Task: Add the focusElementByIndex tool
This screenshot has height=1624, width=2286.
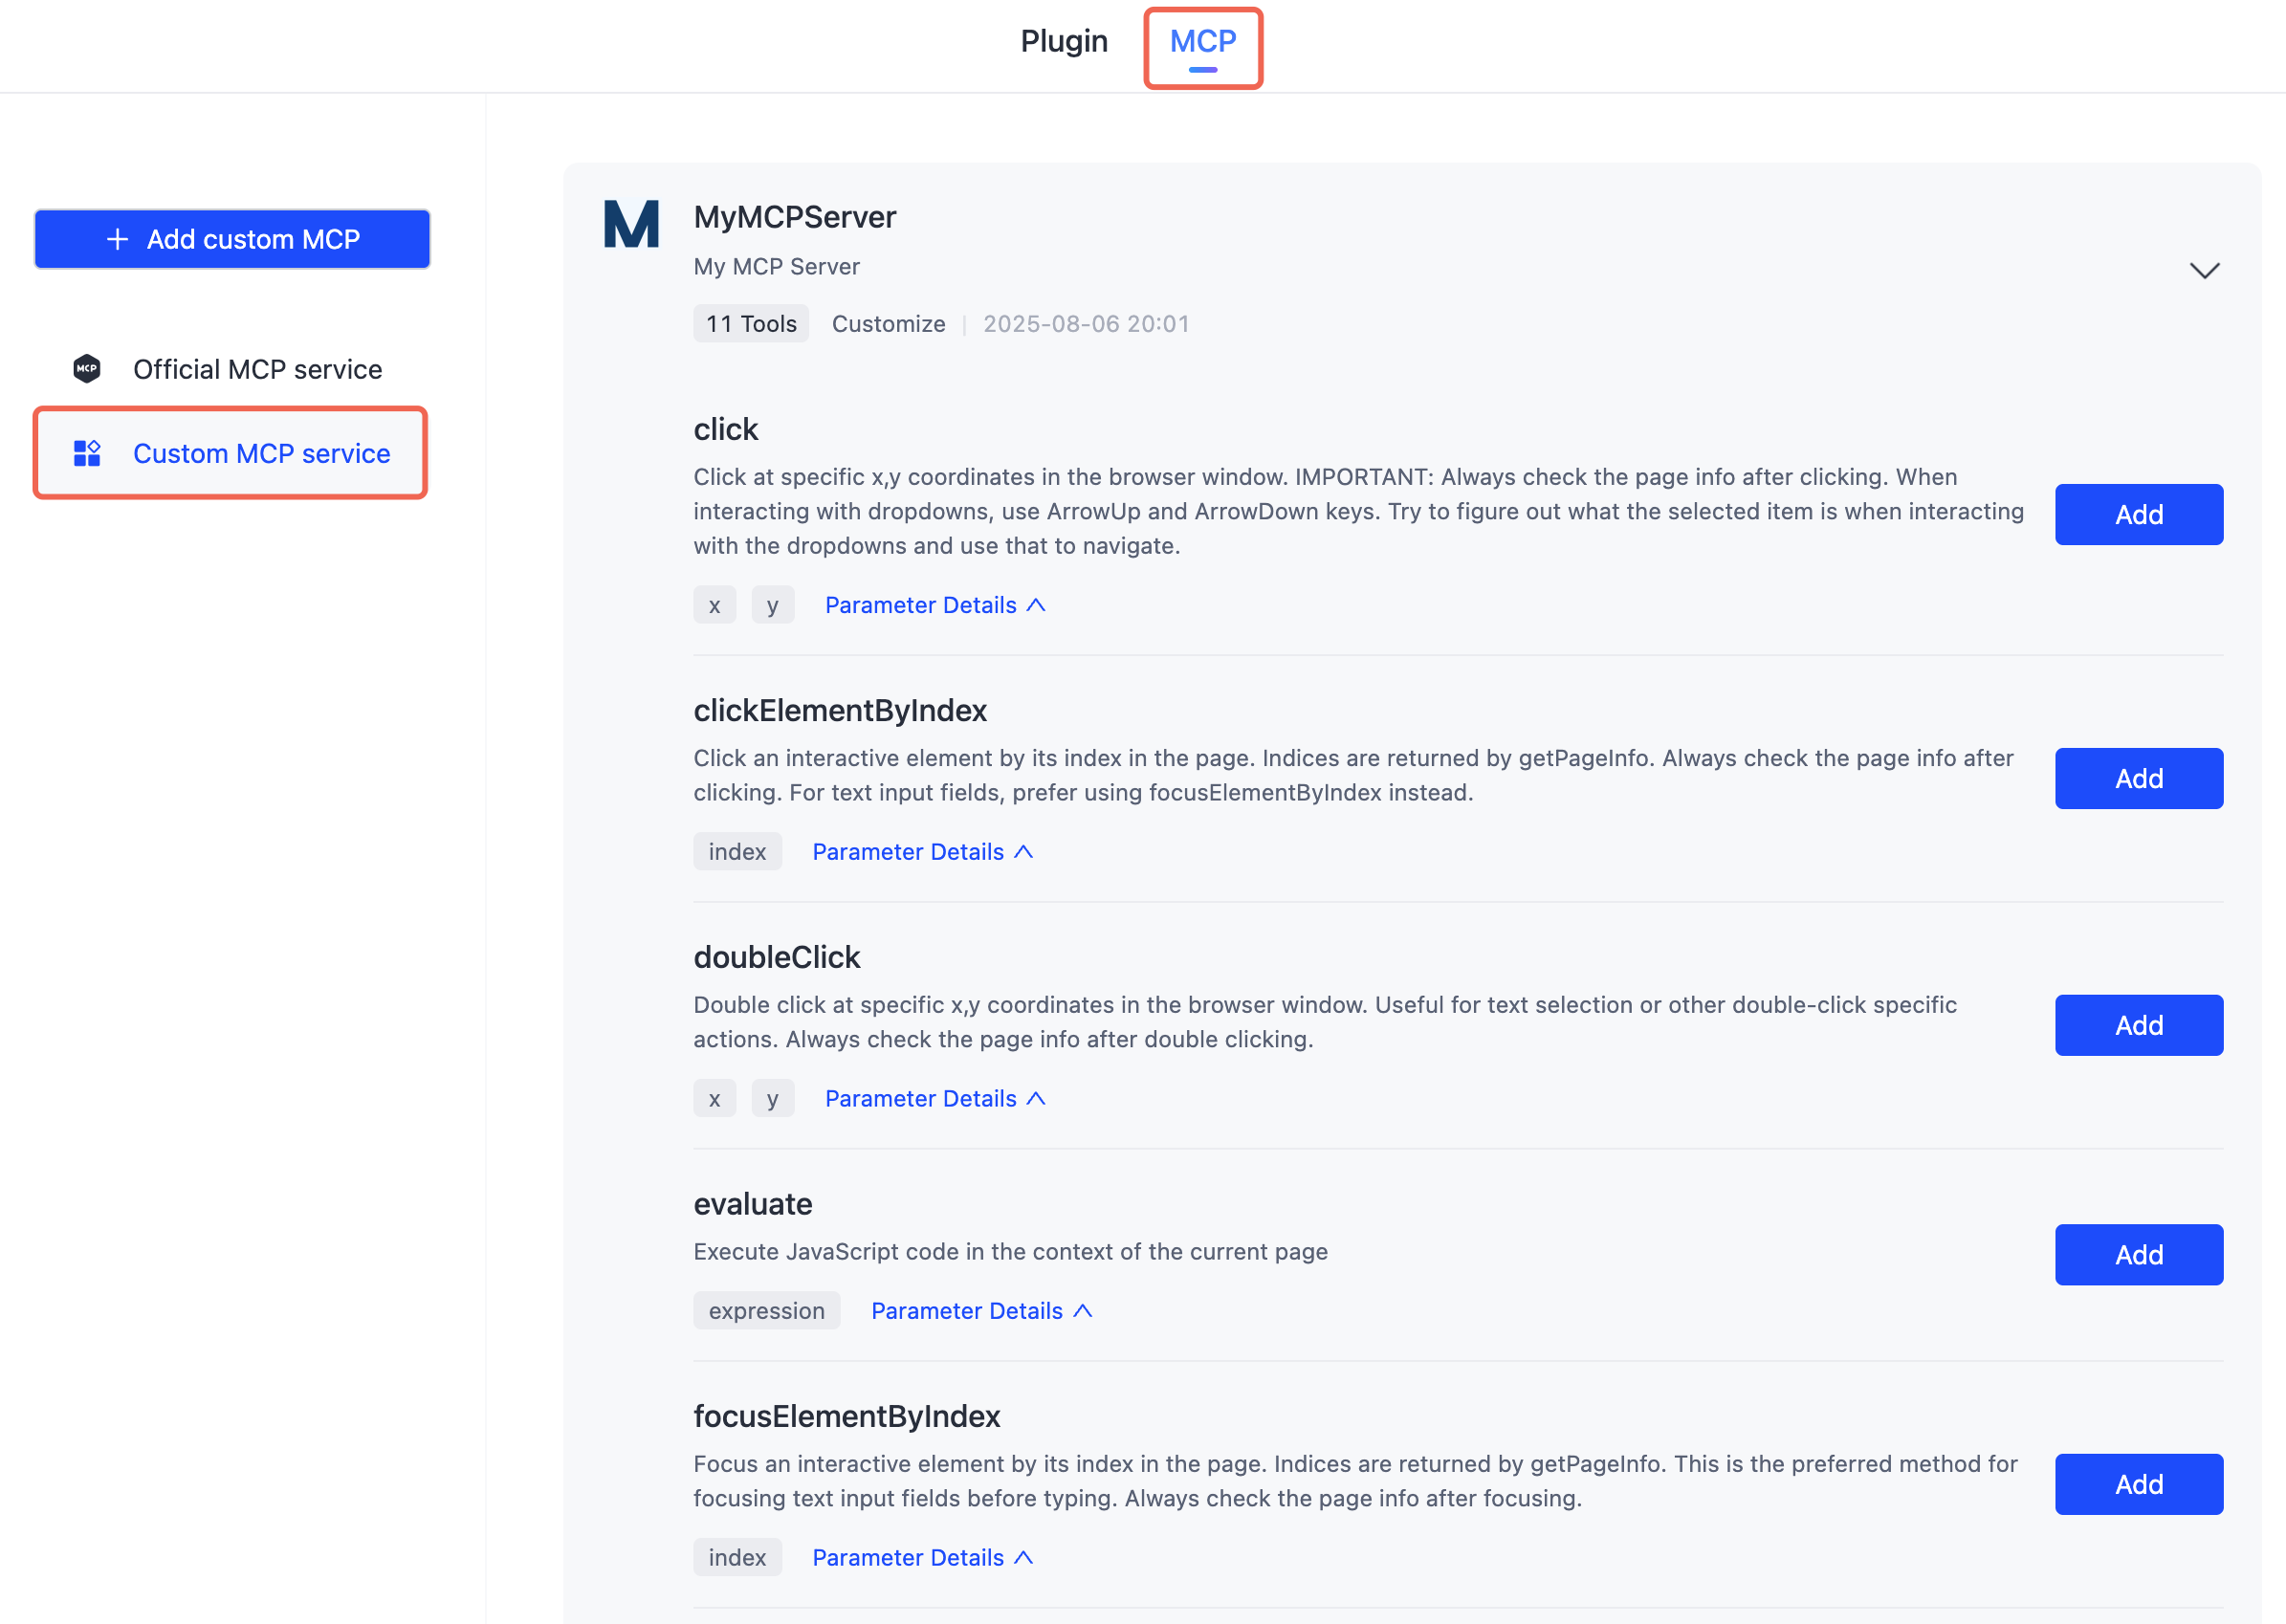Action: click(x=2138, y=1484)
